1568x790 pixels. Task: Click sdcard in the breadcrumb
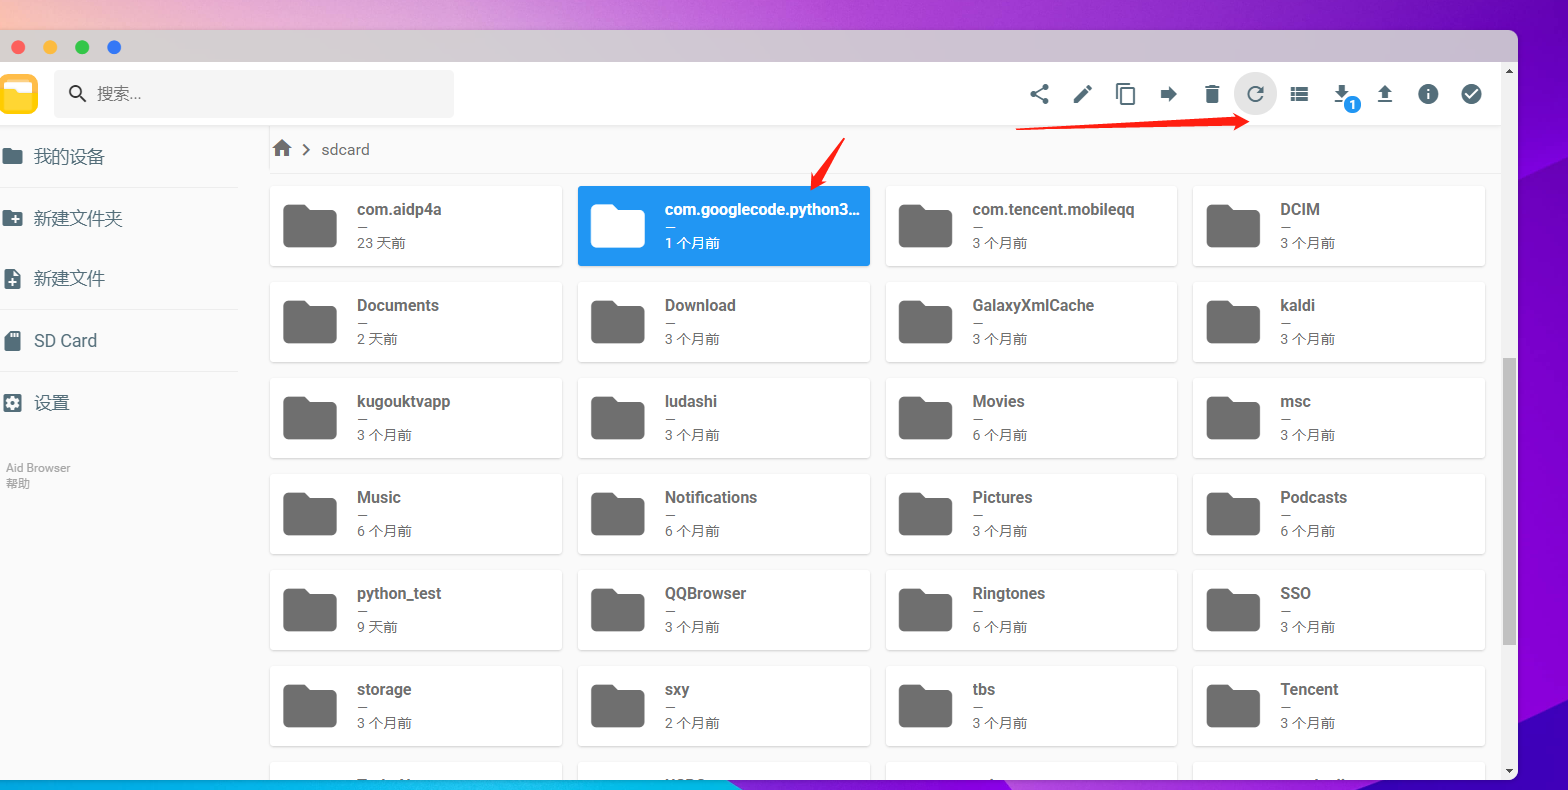345,150
